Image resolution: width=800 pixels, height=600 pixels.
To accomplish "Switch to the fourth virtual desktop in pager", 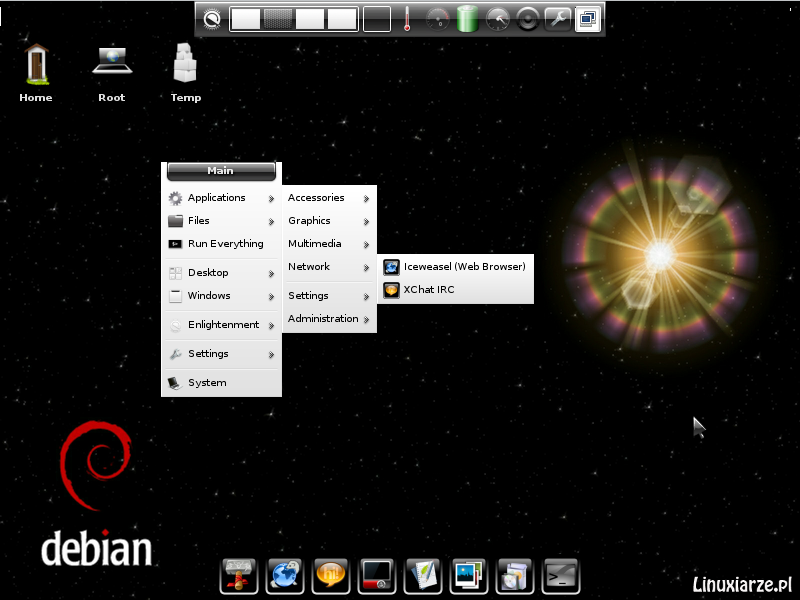I will click(x=342, y=19).
